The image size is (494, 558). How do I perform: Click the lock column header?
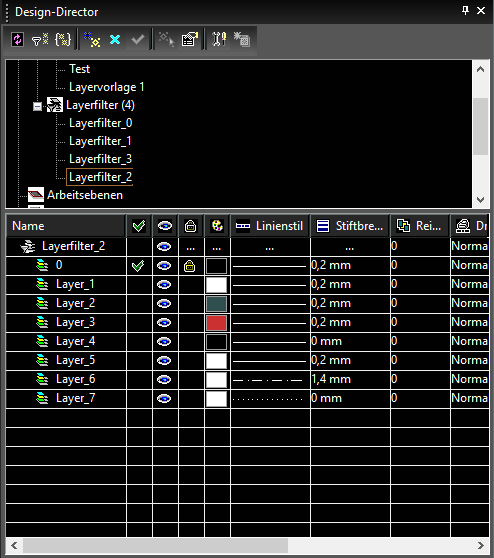[191, 226]
